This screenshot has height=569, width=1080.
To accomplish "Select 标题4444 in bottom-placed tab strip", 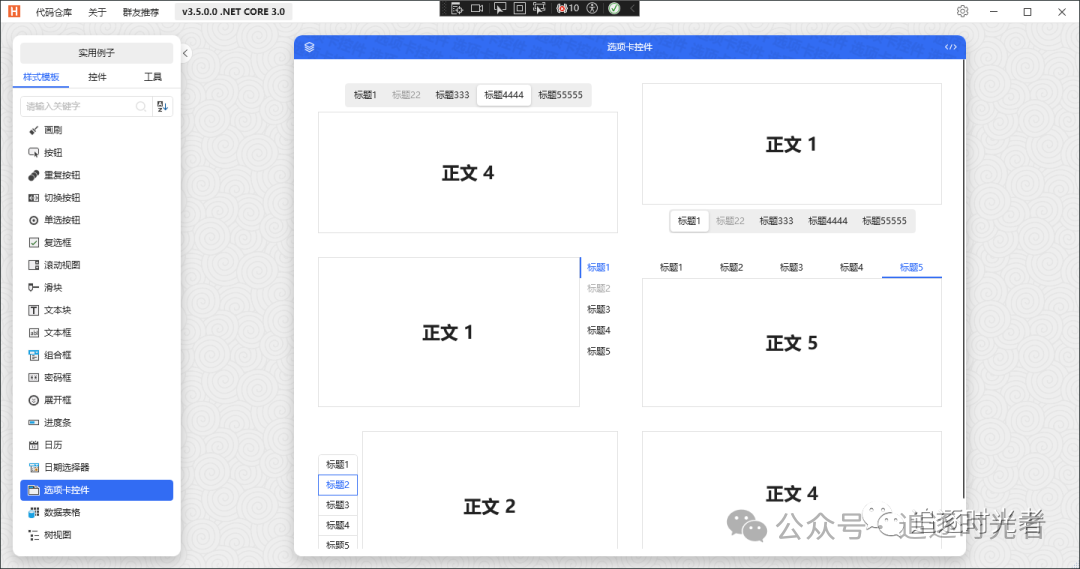I will click(x=828, y=221).
